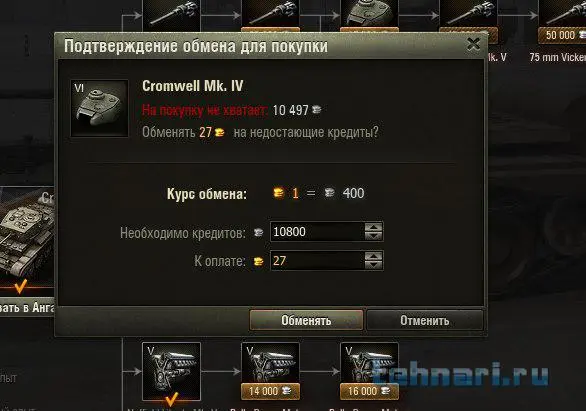Increase the К оплате gold amount with up arrow
The image size is (586, 411).
point(373,256)
